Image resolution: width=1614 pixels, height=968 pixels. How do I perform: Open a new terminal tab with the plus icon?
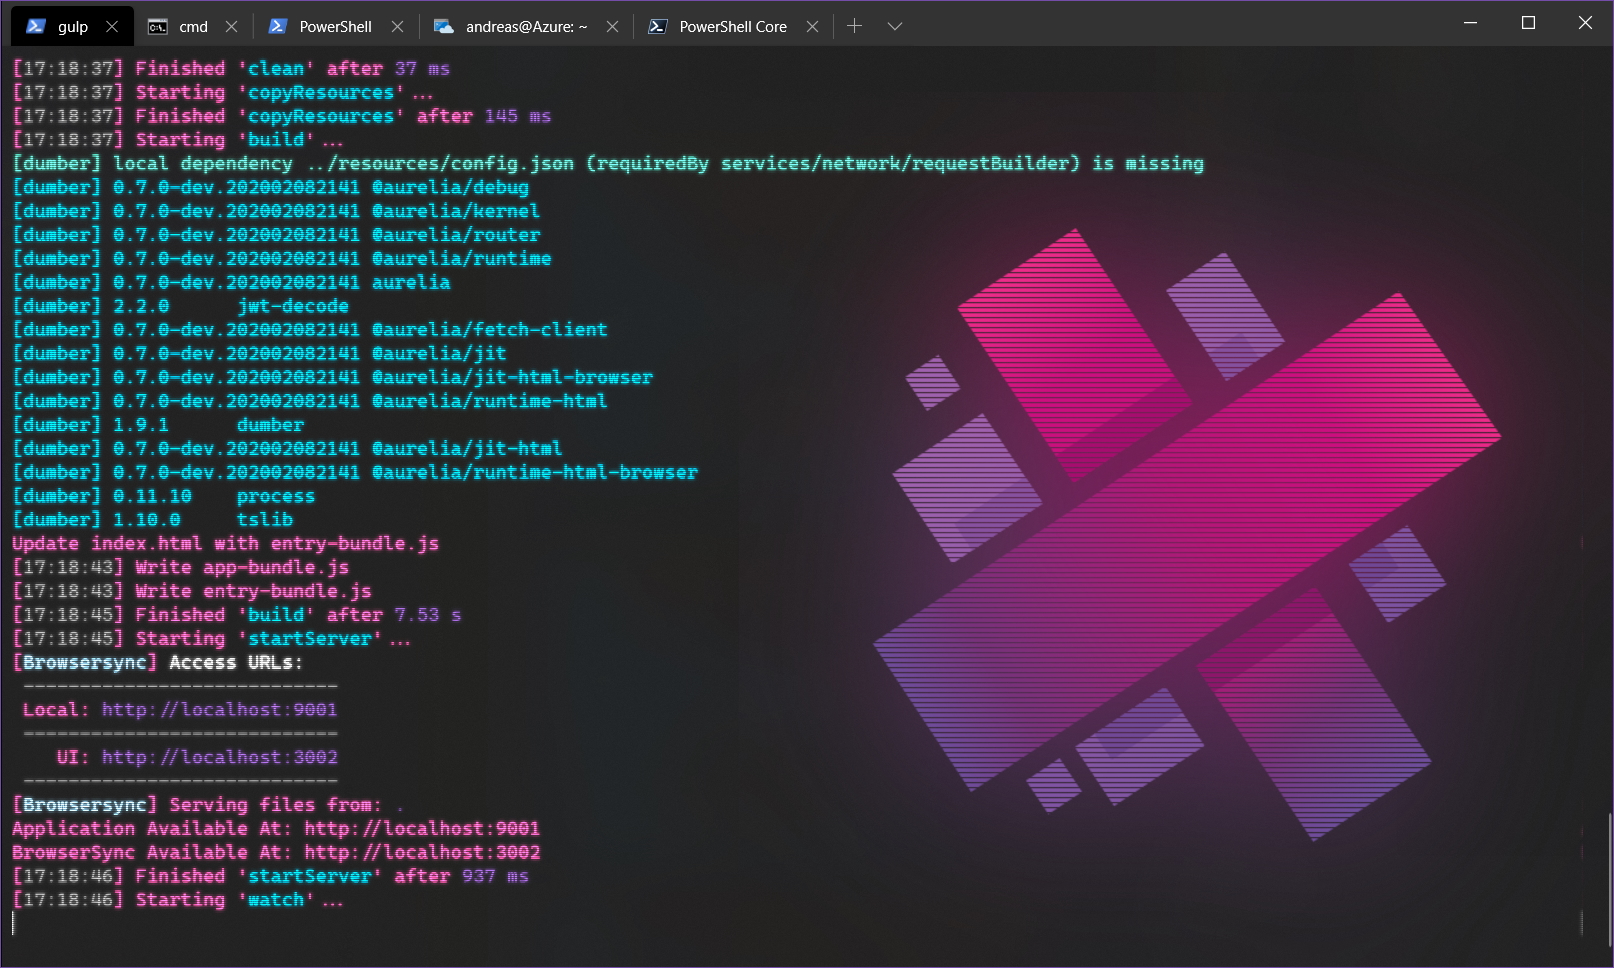pos(855,26)
